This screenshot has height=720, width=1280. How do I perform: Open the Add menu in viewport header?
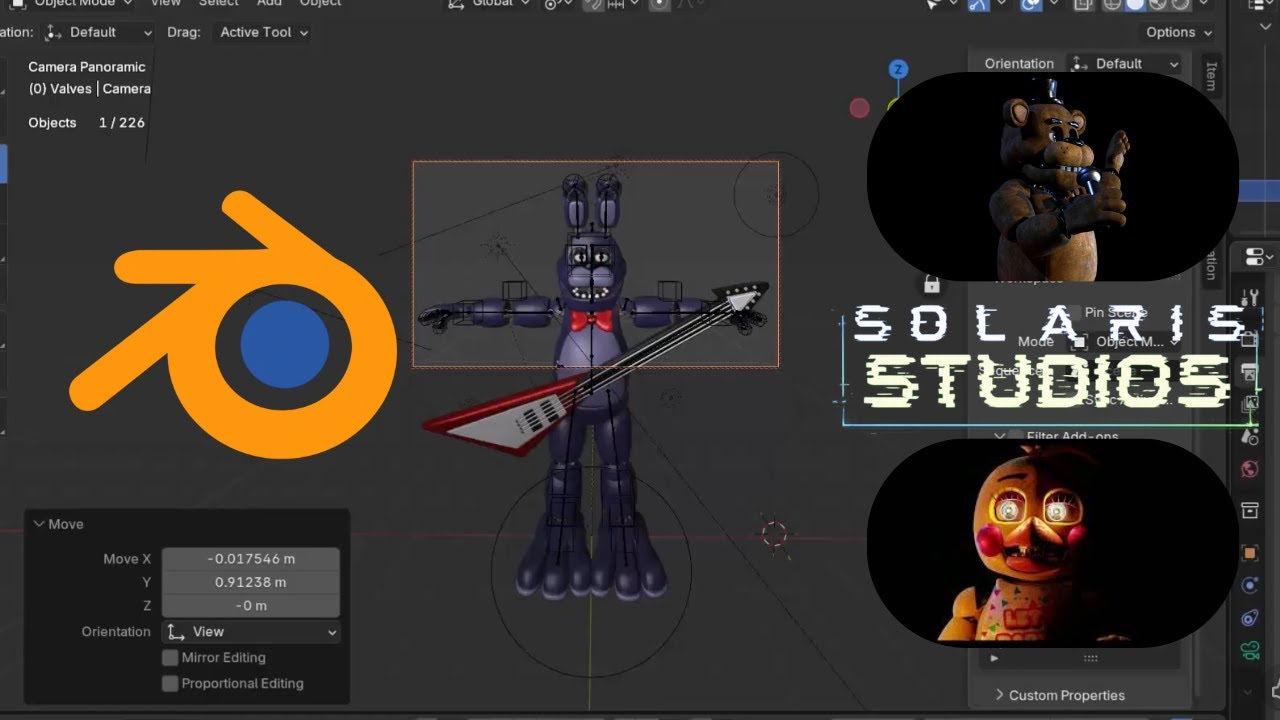coord(269,4)
